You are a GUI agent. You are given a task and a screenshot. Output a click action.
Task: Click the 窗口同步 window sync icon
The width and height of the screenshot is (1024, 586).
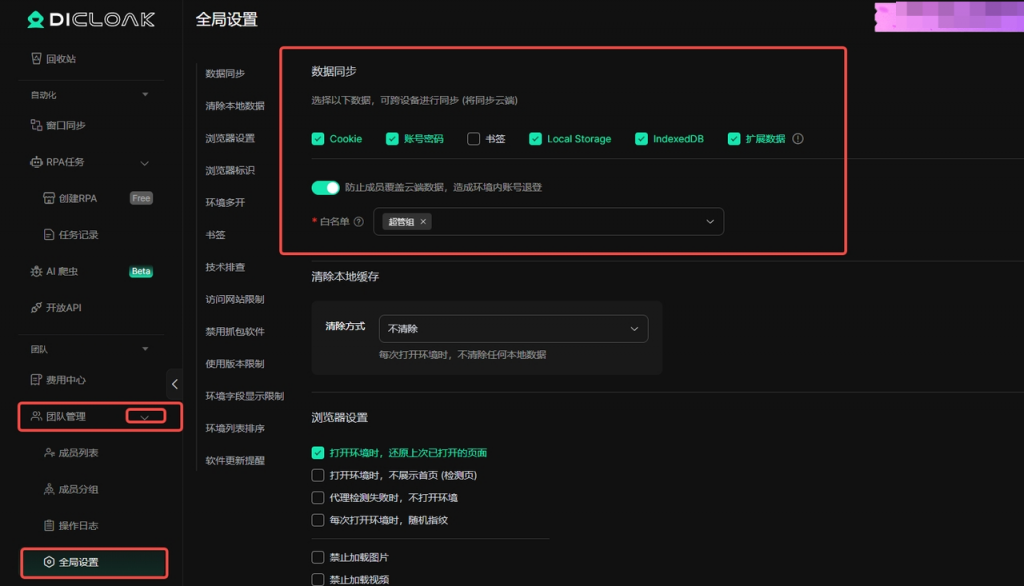(x=36, y=126)
